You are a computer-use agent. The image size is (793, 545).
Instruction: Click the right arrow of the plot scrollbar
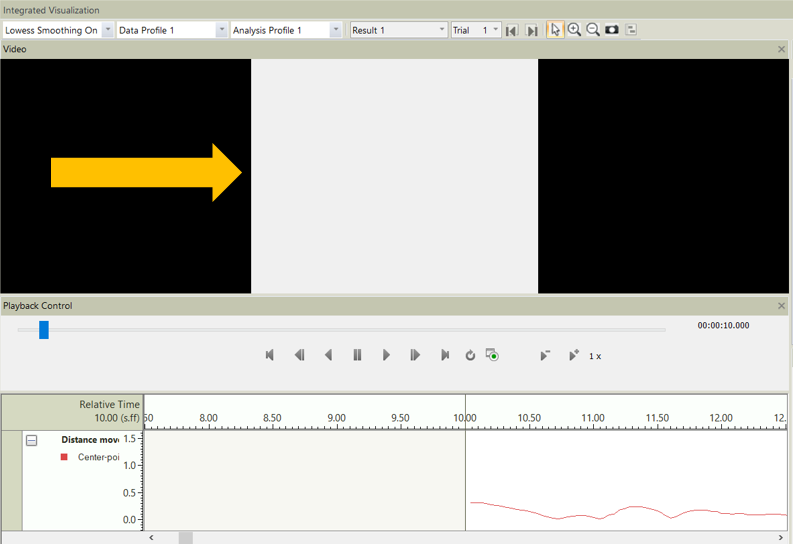click(x=781, y=537)
